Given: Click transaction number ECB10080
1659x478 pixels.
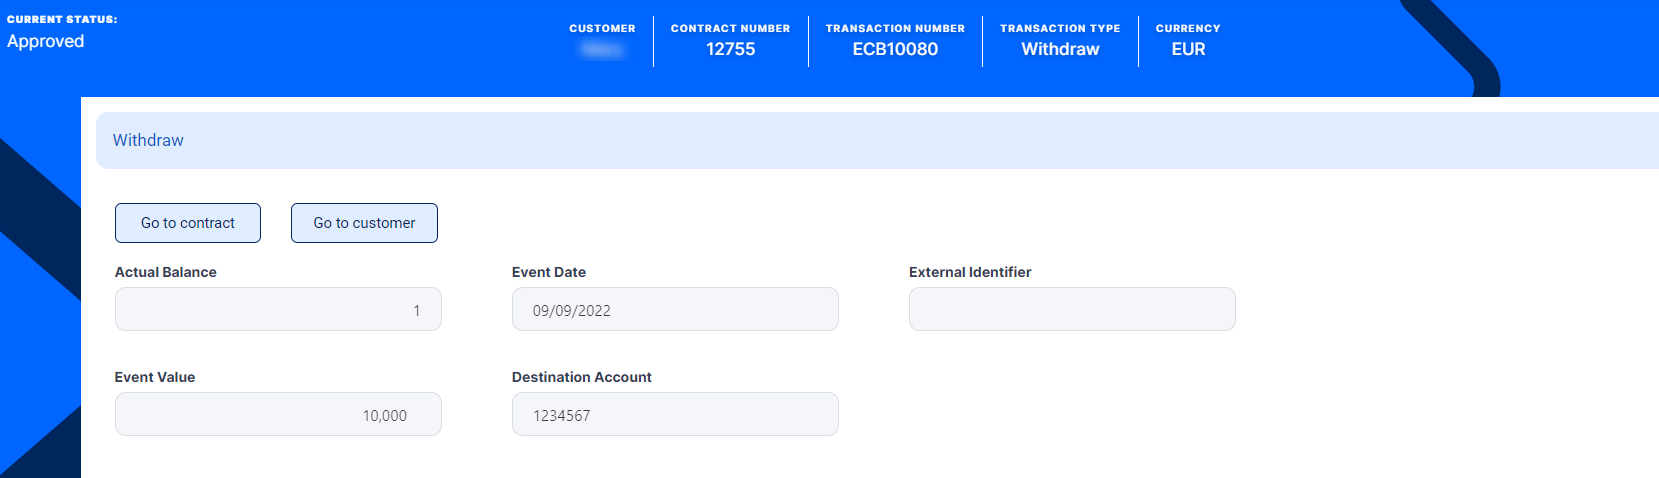Looking at the screenshot, I should (x=895, y=49).
